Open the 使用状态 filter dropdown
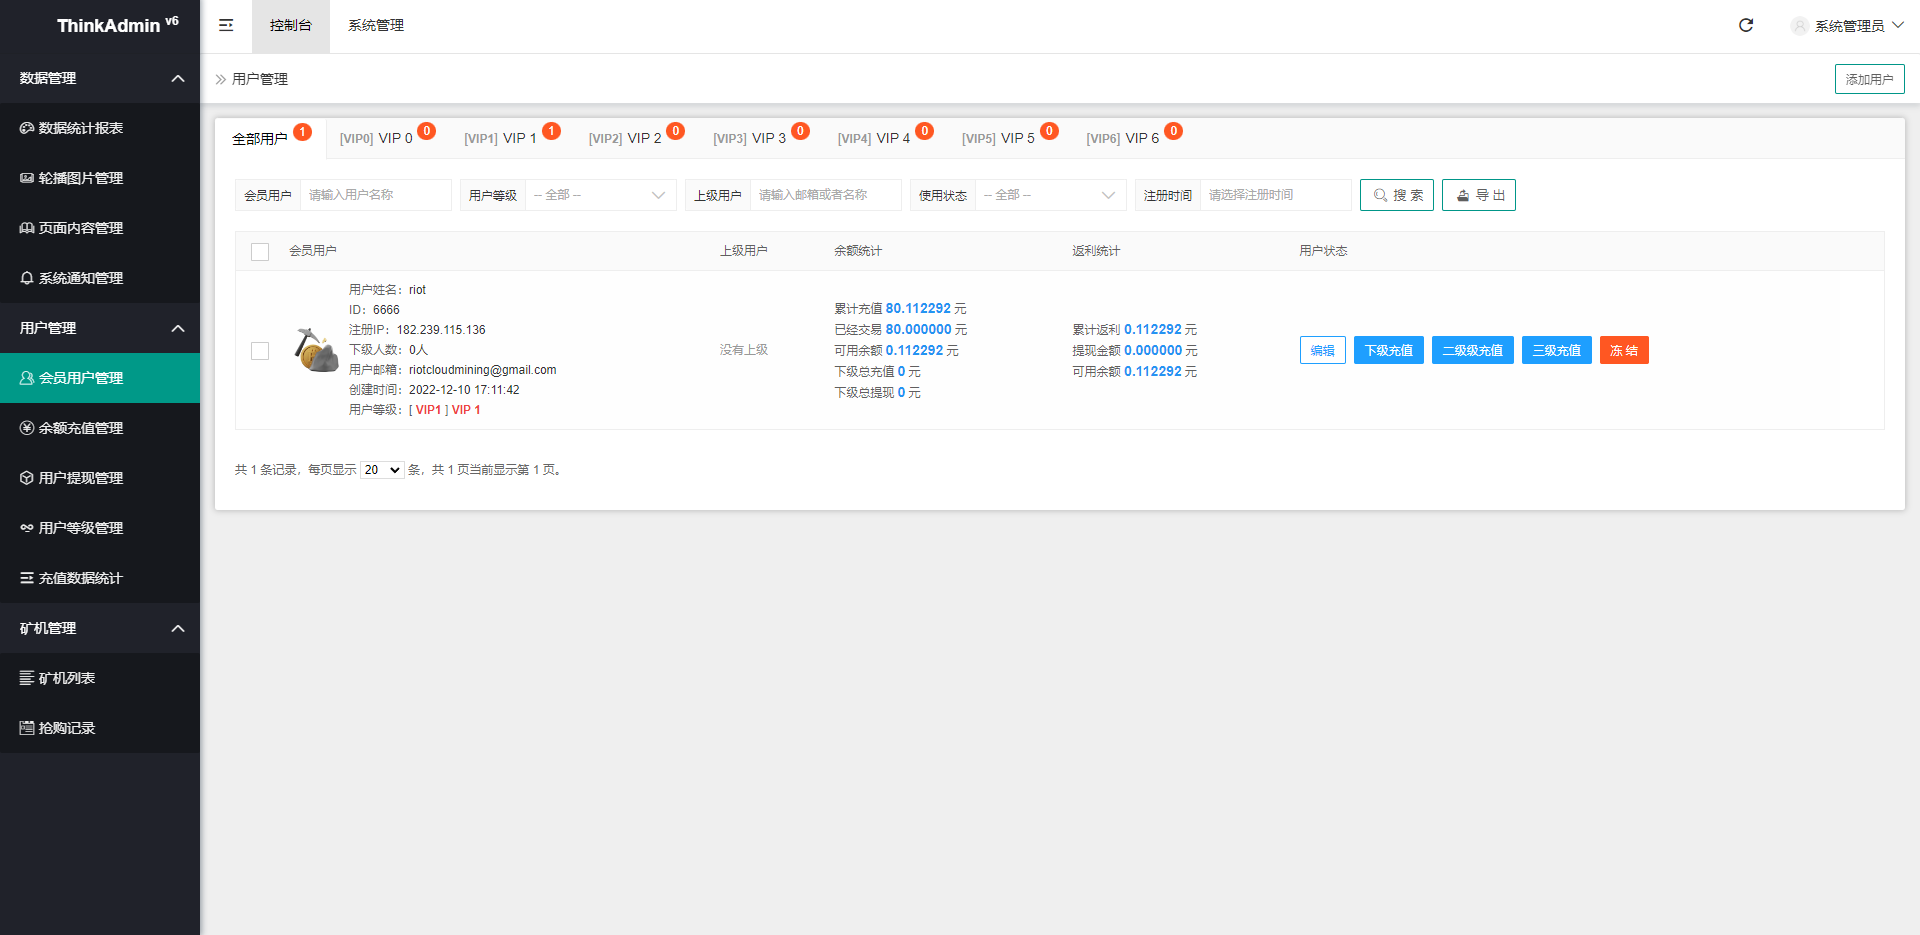Image resolution: width=1920 pixels, height=935 pixels. click(1050, 195)
